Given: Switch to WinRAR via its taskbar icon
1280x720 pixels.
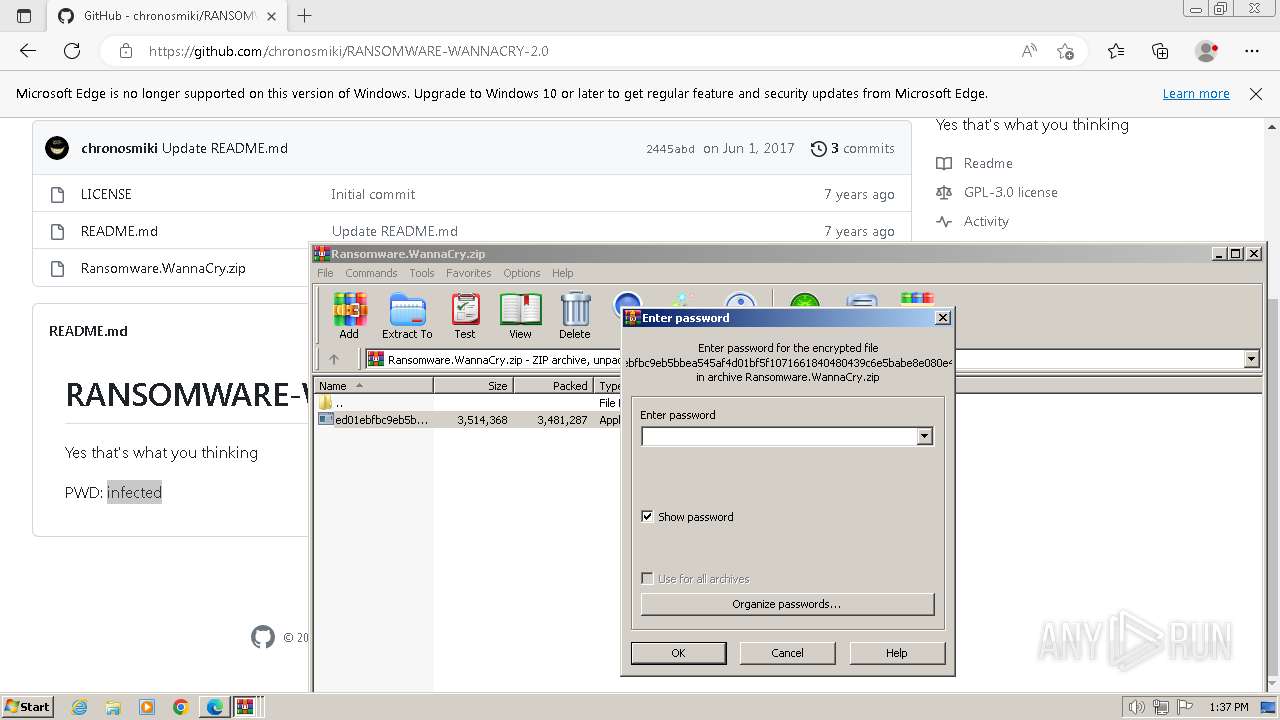Looking at the screenshot, I should (x=245, y=707).
